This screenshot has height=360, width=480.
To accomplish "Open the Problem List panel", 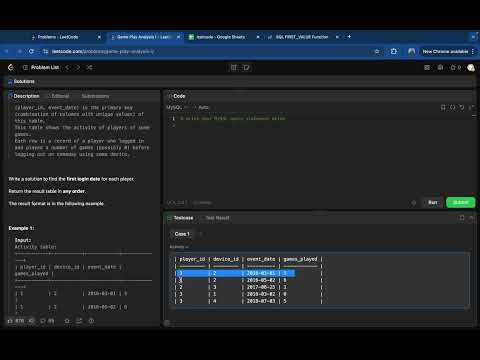I will coord(41,68).
